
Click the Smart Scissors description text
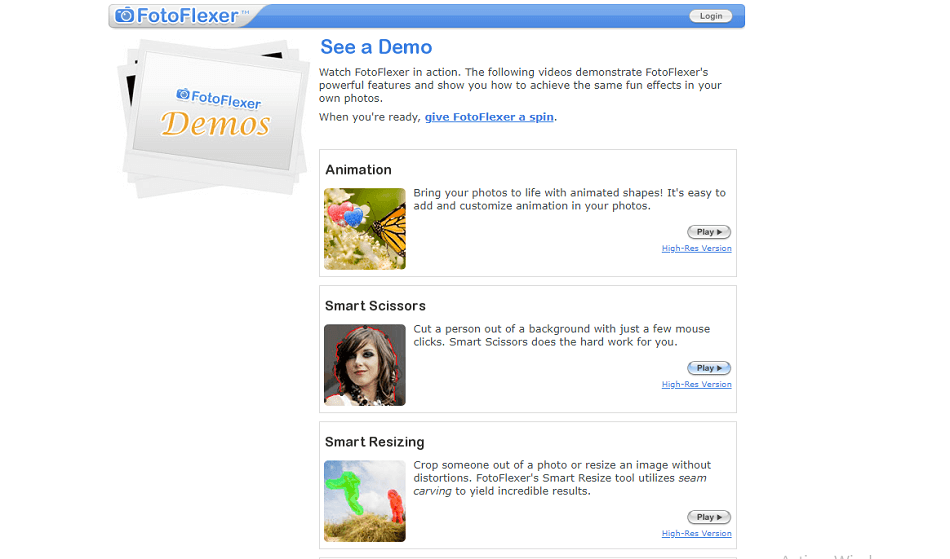point(562,336)
